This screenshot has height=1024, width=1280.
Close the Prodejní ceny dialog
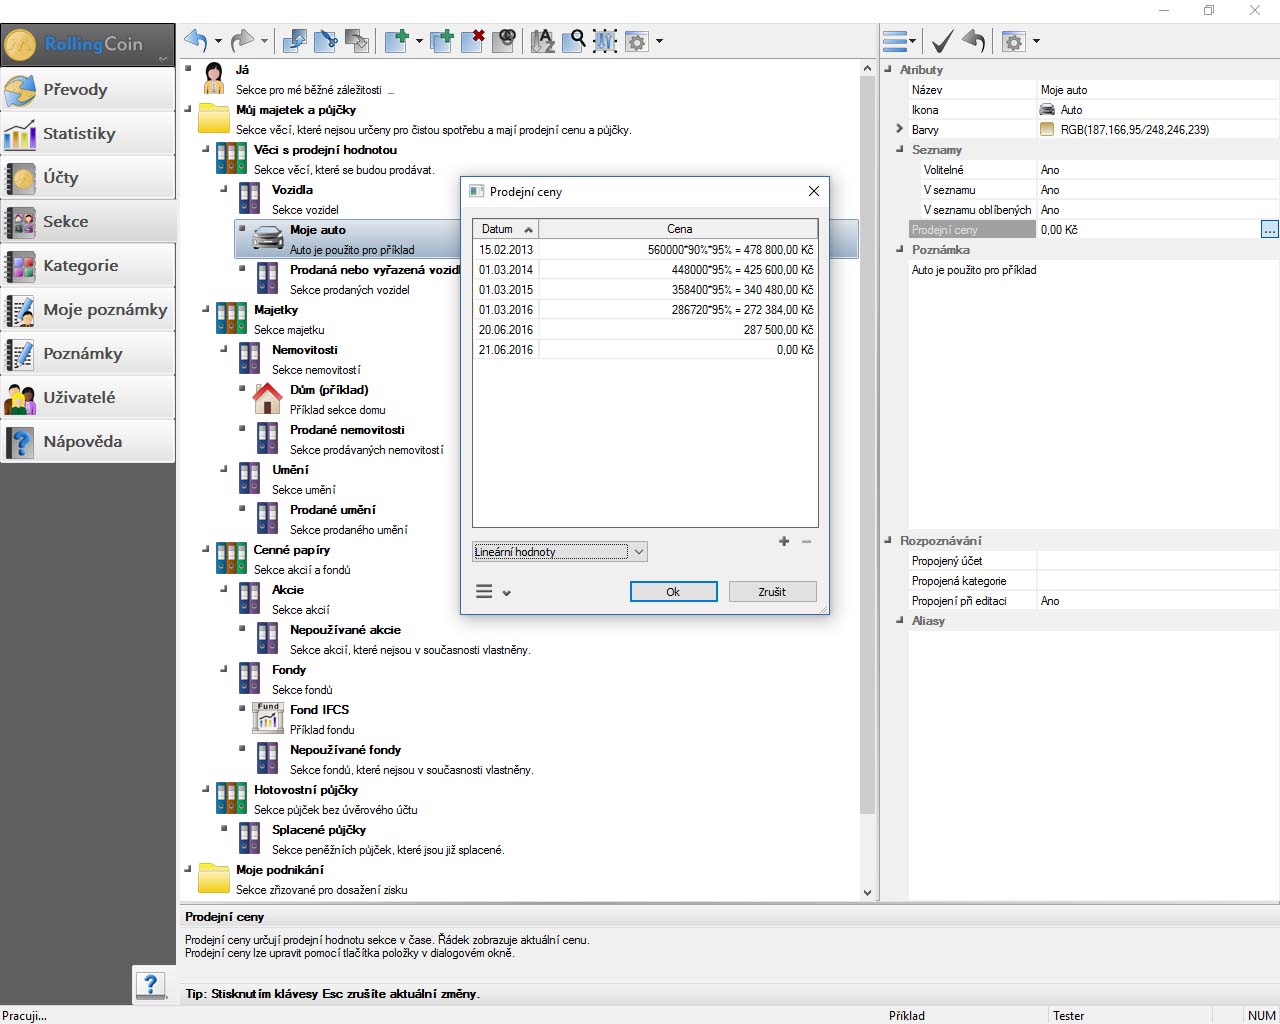click(x=813, y=191)
